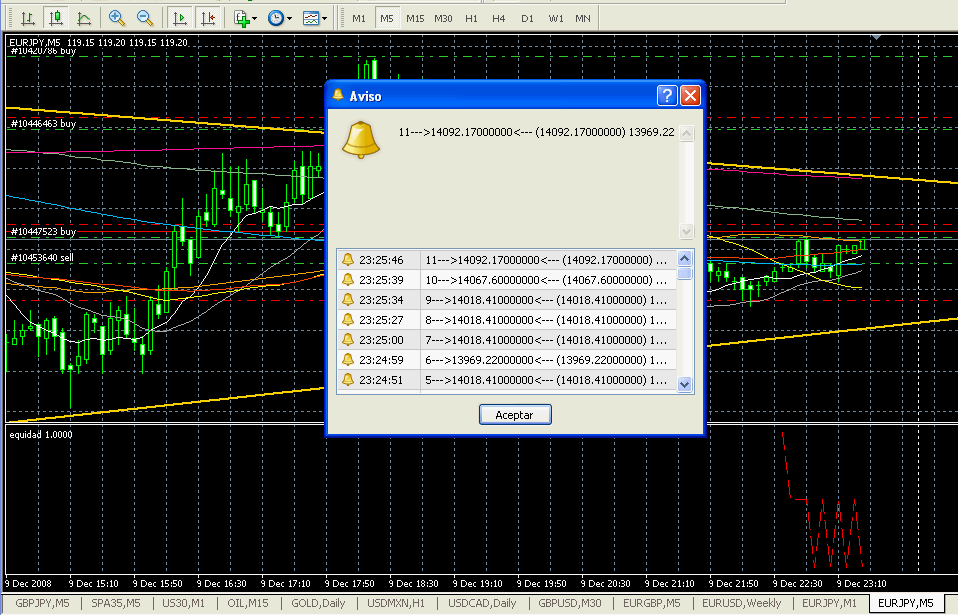Select the W1 timeframe
Image resolution: width=958 pixels, height=615 pixels.
(555, 18)
